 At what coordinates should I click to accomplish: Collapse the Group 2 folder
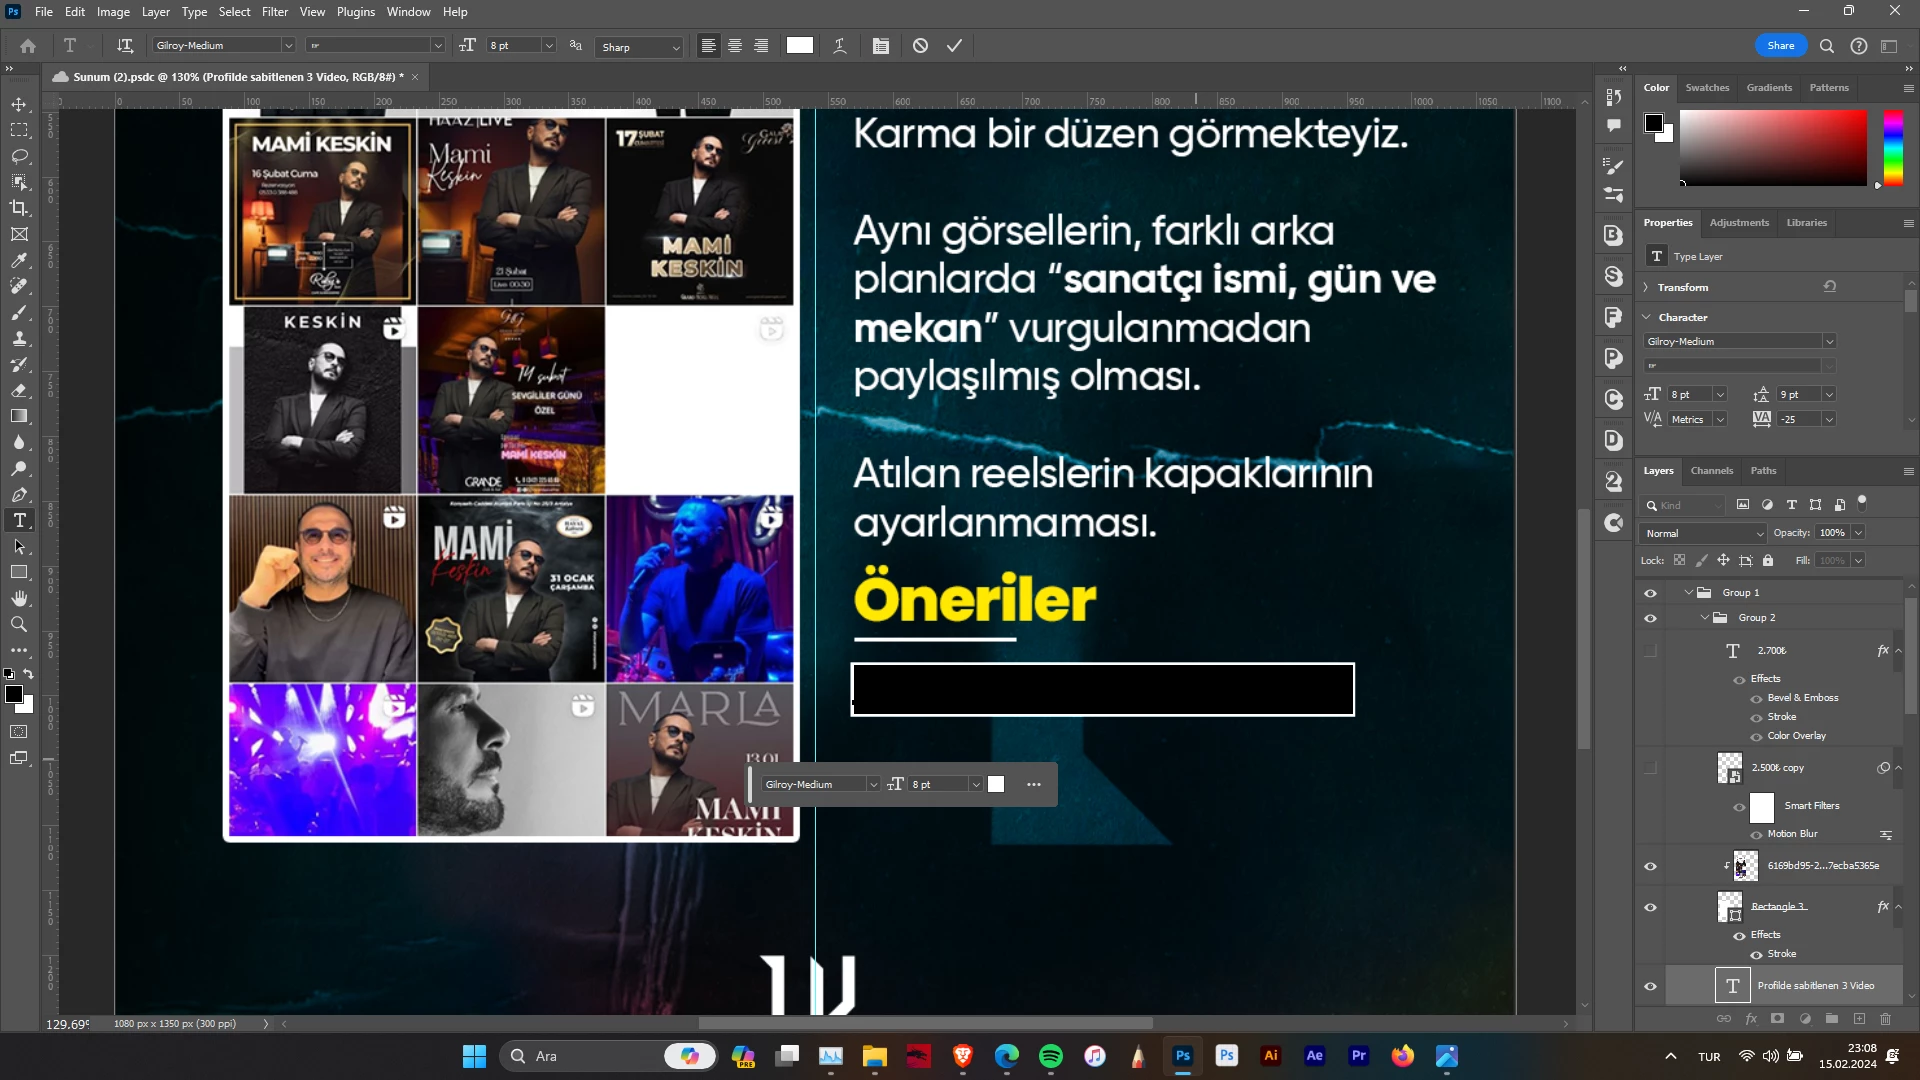[x=1704, y=618]
